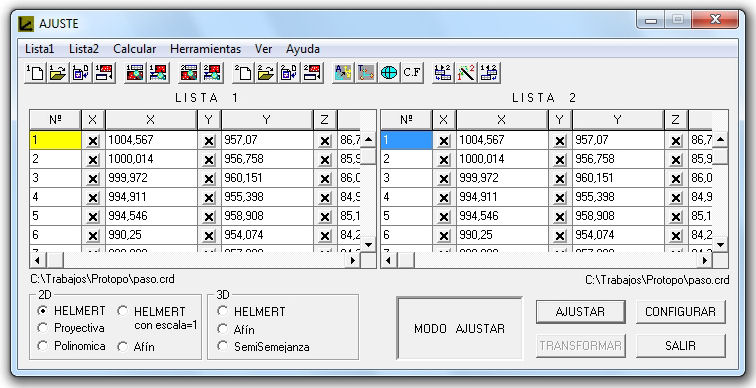Click Lista 1 horizontal scroll right arrow
This screenshot has height=388, width=756.
point(353,260)
